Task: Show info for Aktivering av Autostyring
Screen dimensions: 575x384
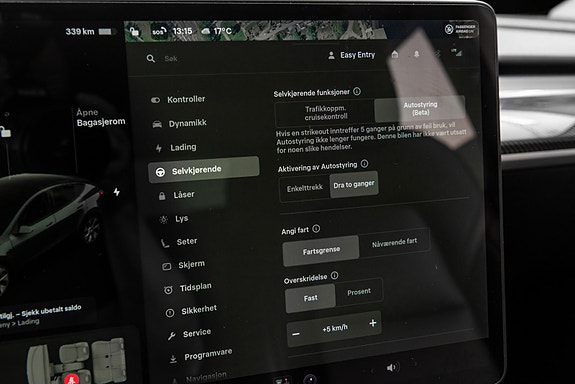Action: (364, 164)
